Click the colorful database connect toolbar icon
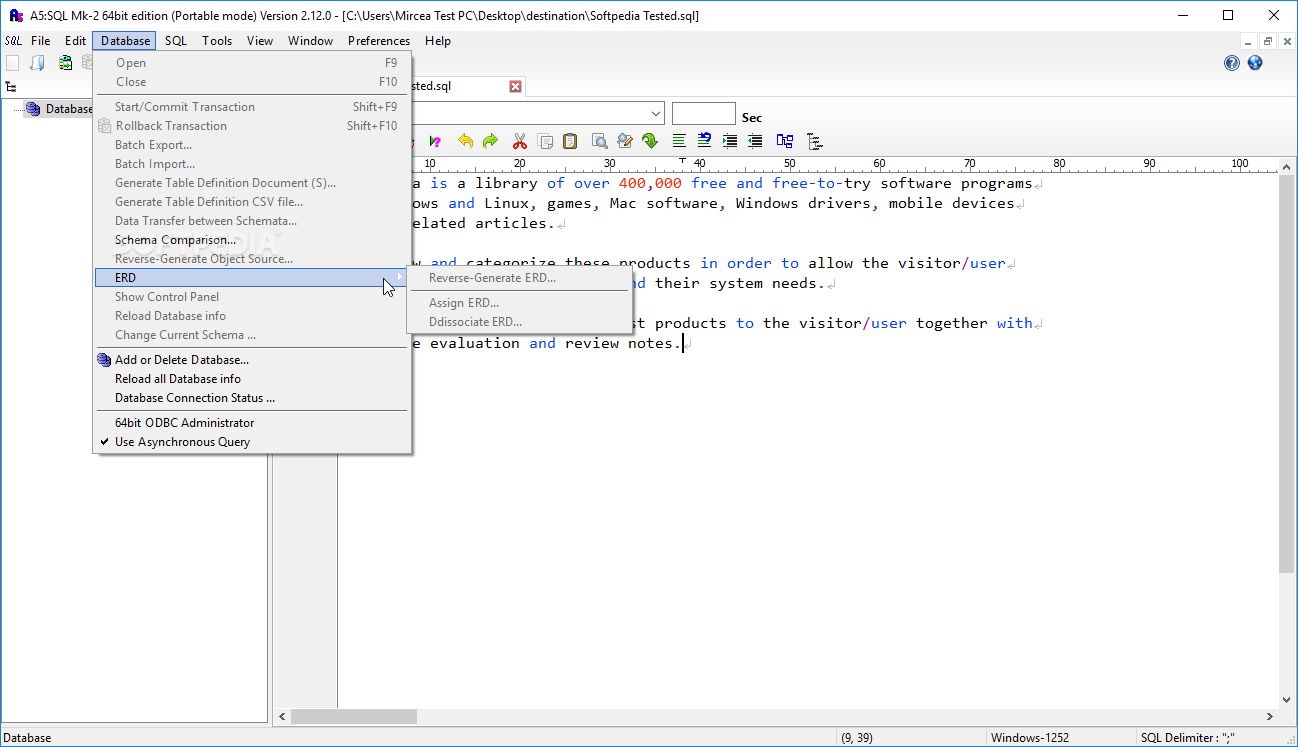The image size is (1298, 747). 65,63
